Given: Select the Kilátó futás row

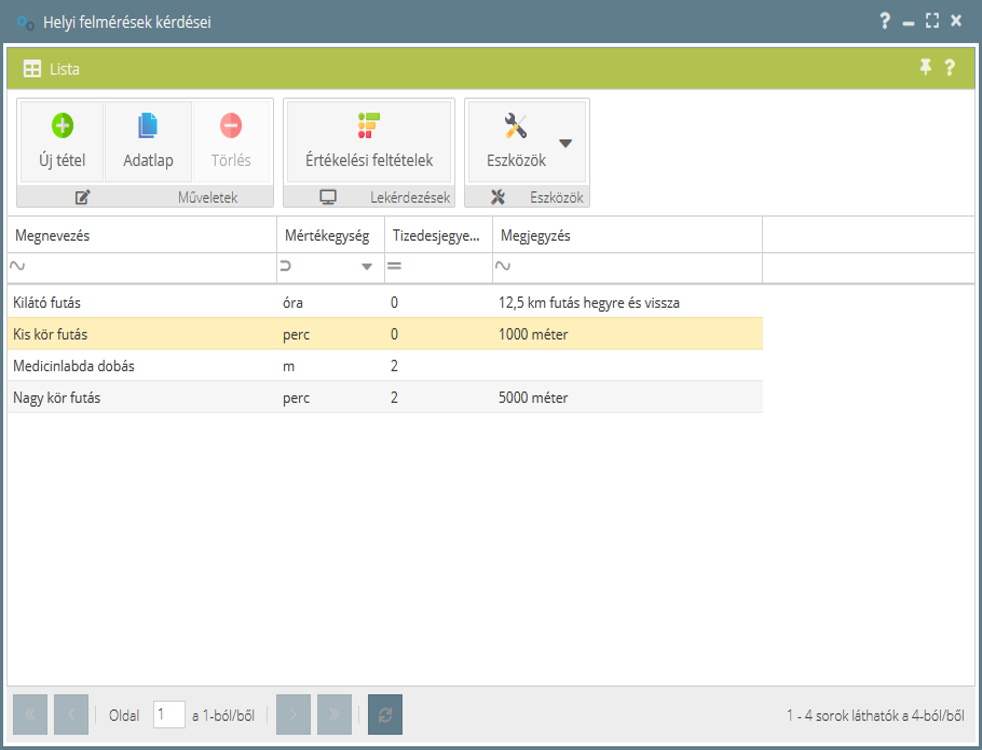Looking at the screenshot, I should point(140,302).
